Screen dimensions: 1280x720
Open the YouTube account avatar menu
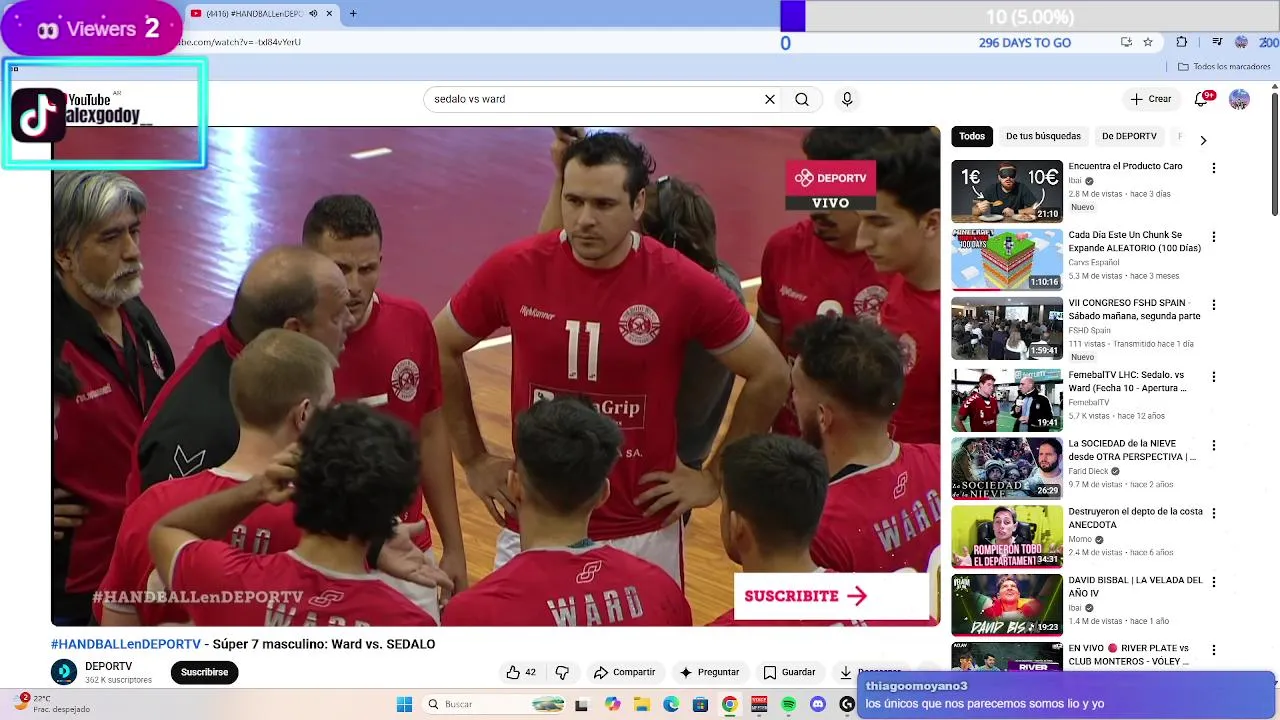[1239, 99]
